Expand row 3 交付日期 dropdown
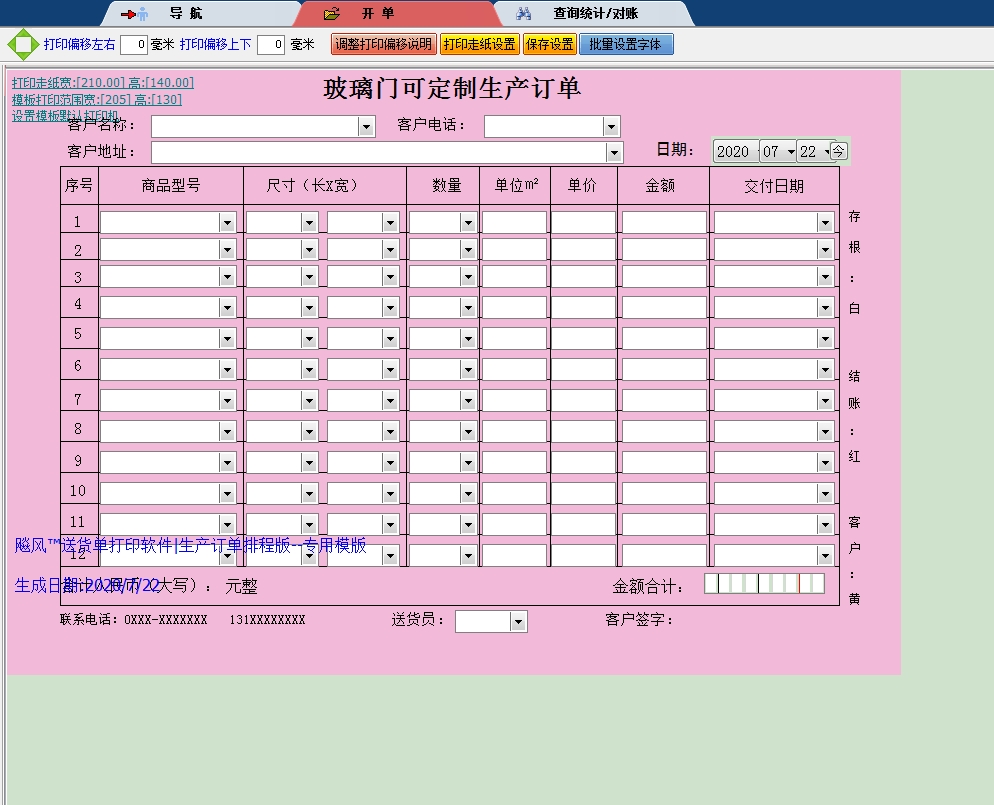This screenshot has height=805, width=994. coord(825,277)
